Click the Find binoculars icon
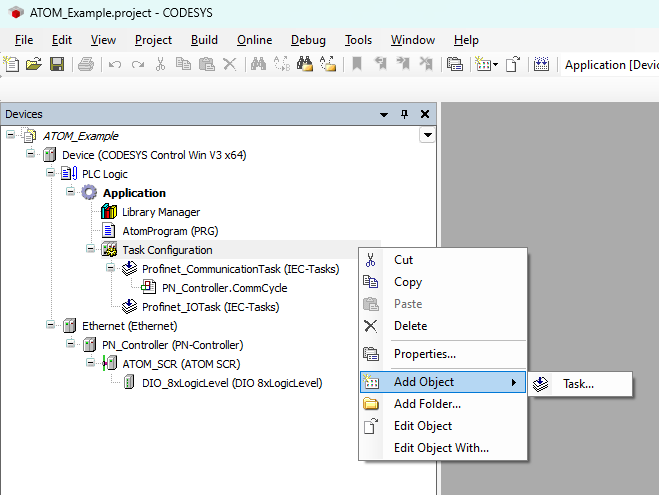This screenshot has height=495, width=659. point(258,64)
